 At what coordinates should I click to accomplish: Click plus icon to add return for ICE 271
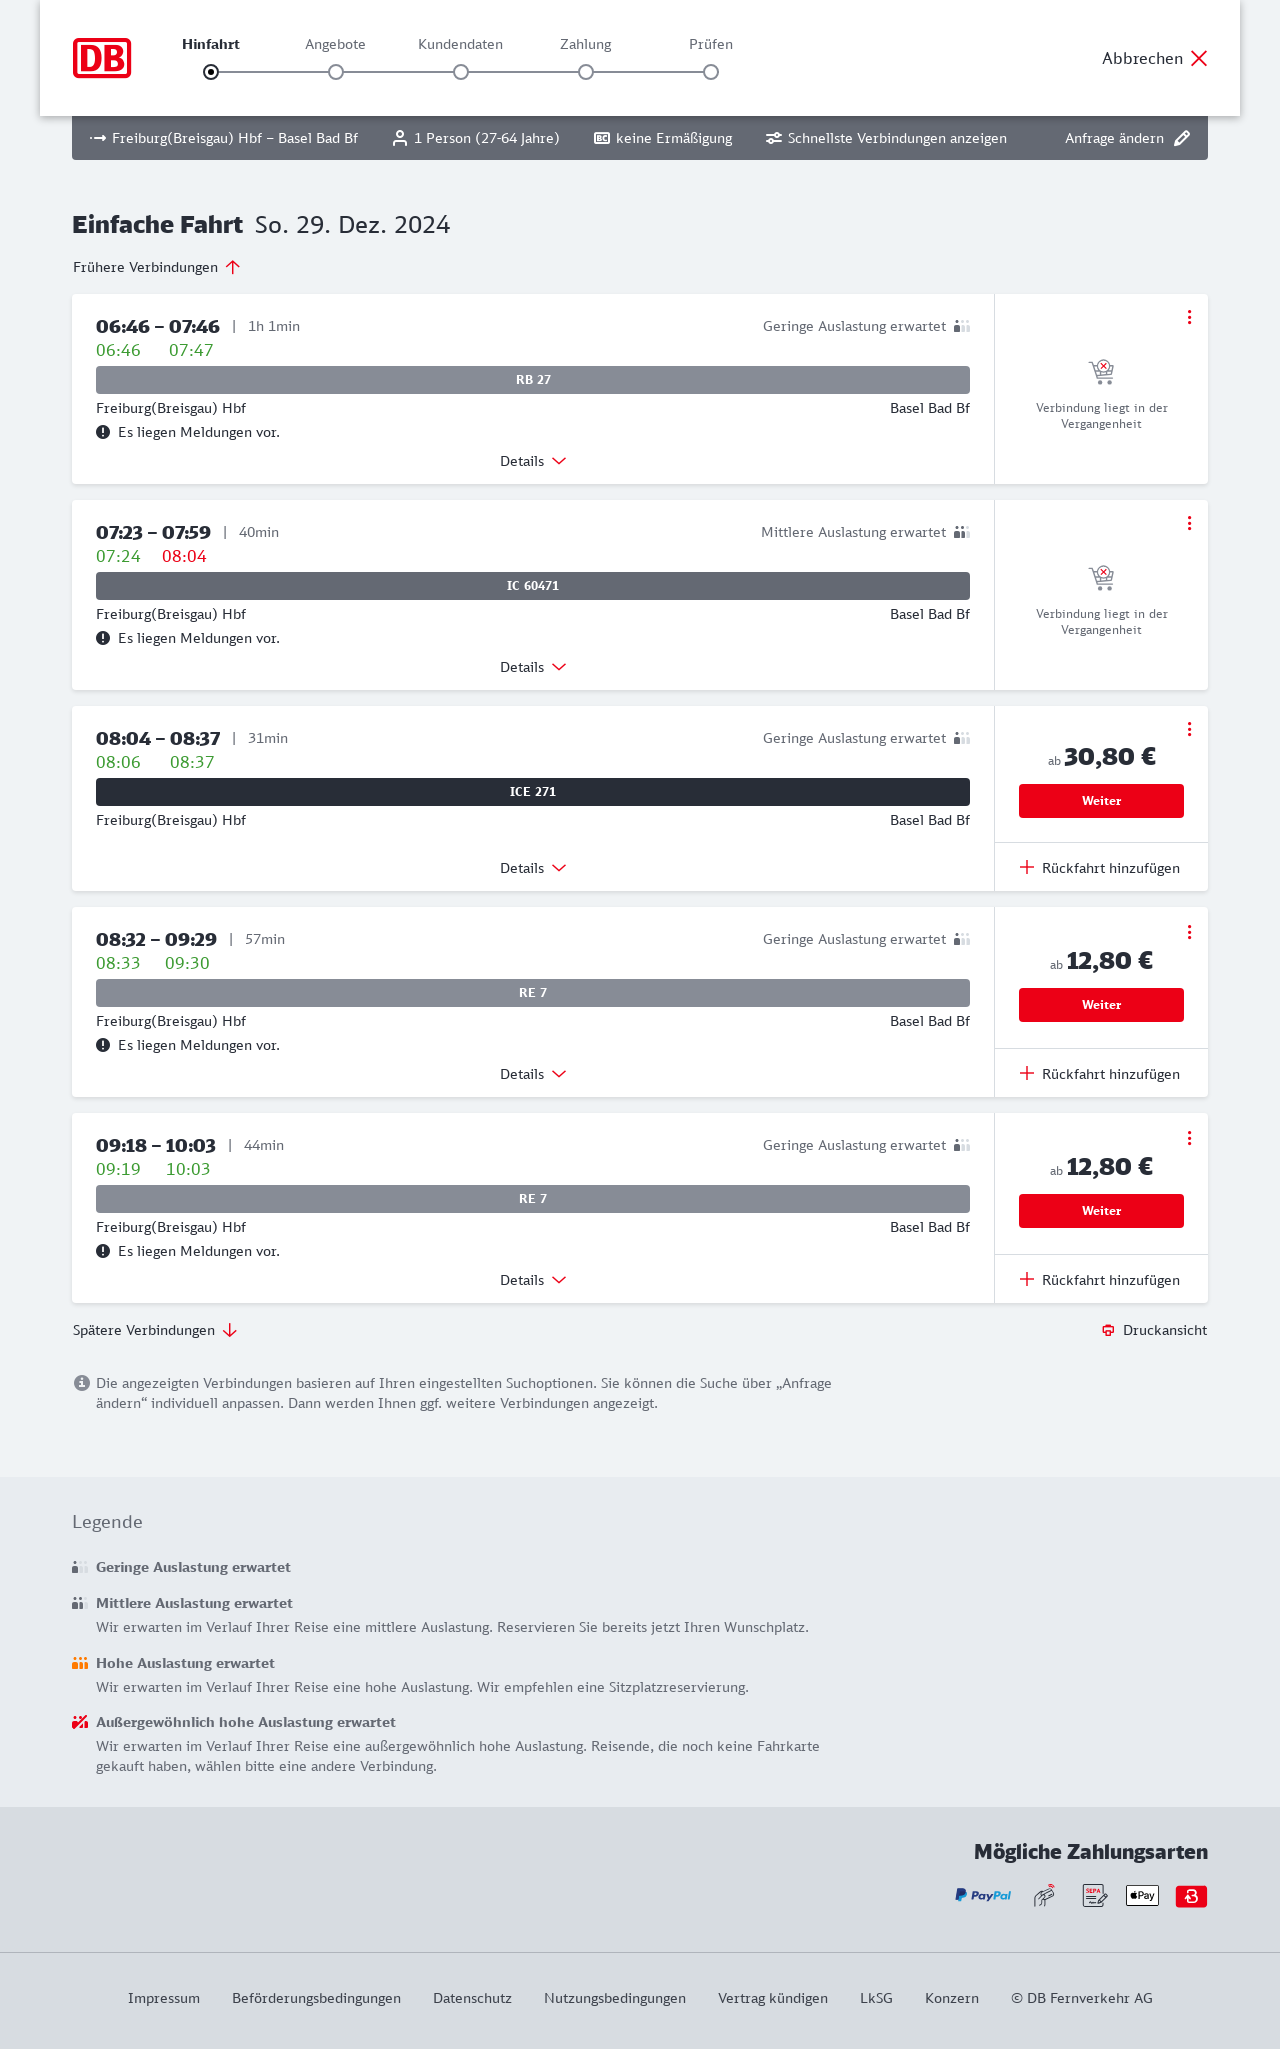(x=1027, y=867)
